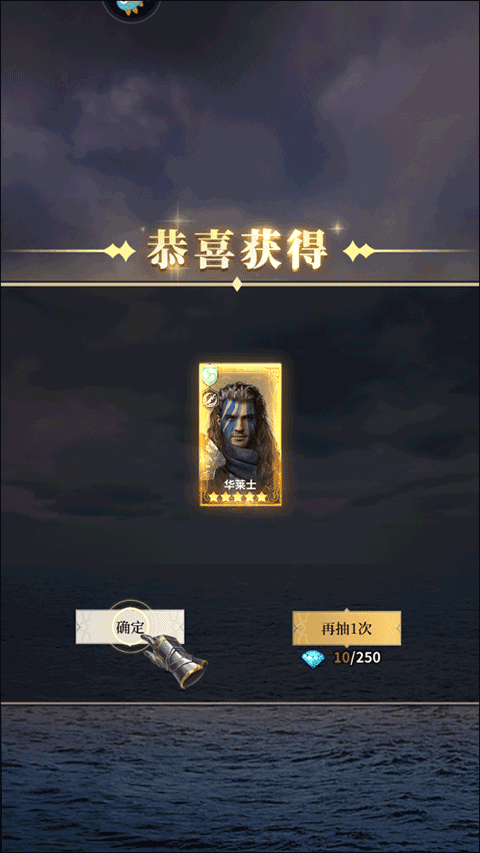Image resolution: width=480 pixels, height=853 pixels.
Task: Tap the 恭喜获得 title banner text
Action: pos(238,250)
